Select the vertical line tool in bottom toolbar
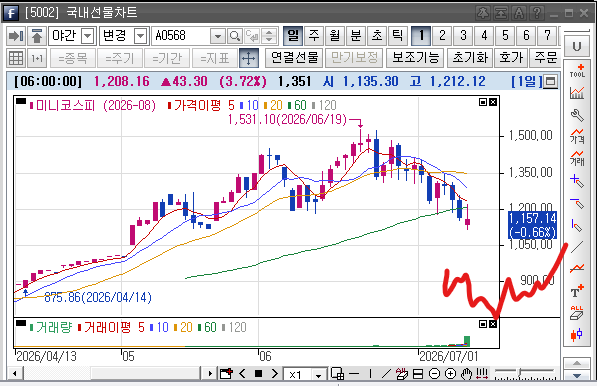Screen dimensions: 597x386 tap(370, 374)
